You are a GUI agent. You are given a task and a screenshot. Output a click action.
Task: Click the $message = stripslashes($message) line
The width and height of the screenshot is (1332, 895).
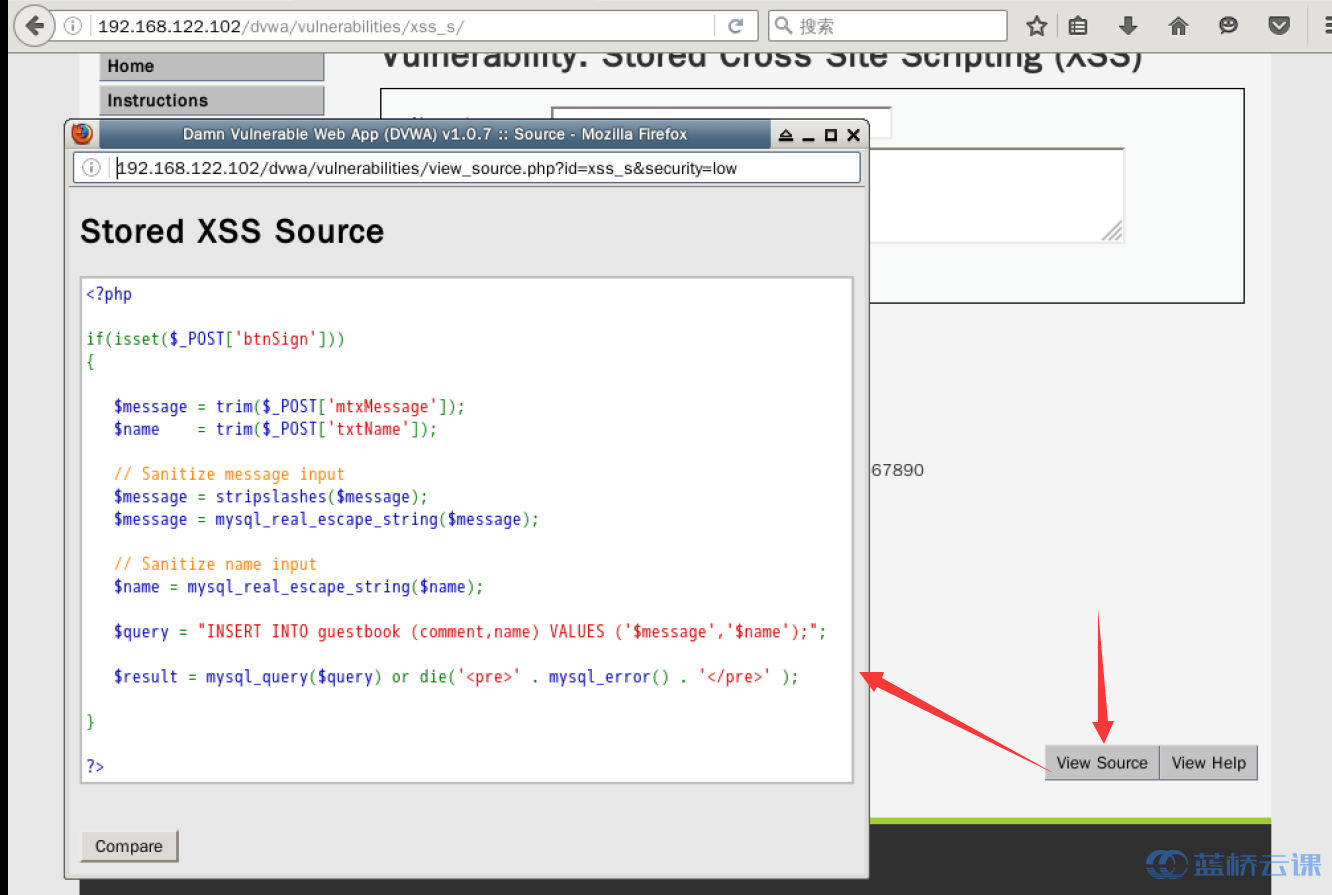point(271,497)
